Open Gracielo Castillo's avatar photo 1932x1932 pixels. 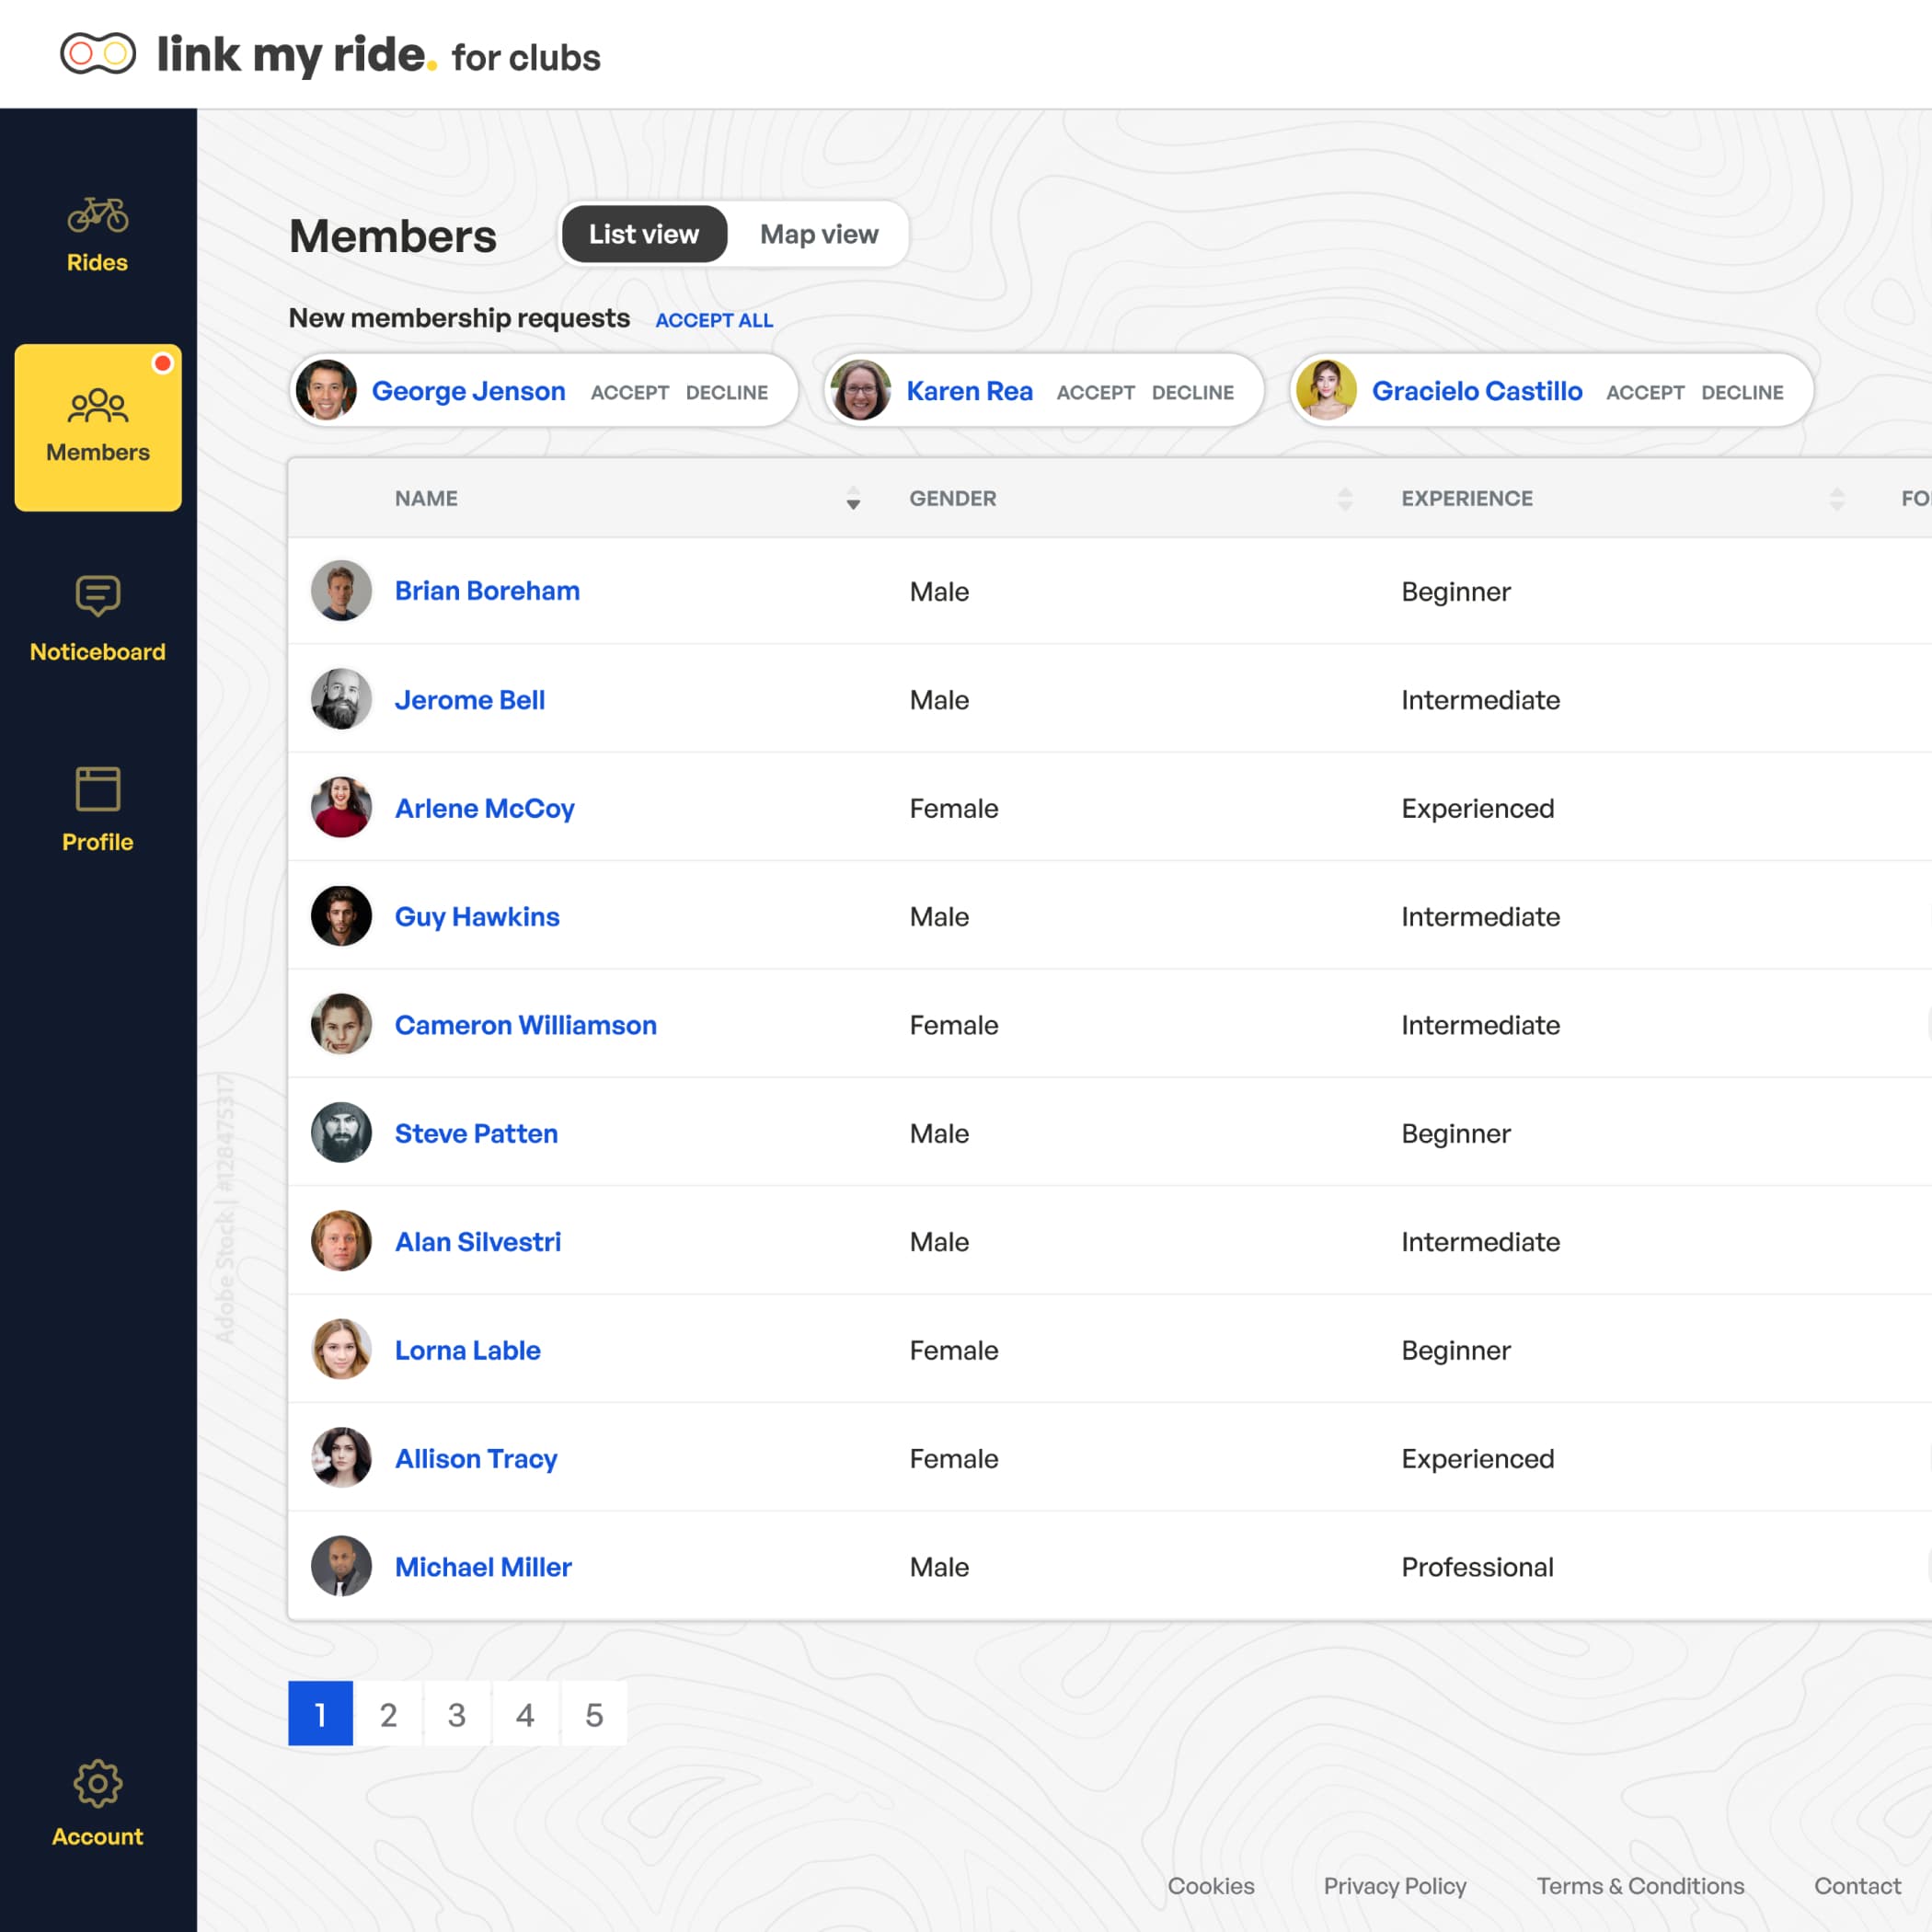pos(1326,390)
